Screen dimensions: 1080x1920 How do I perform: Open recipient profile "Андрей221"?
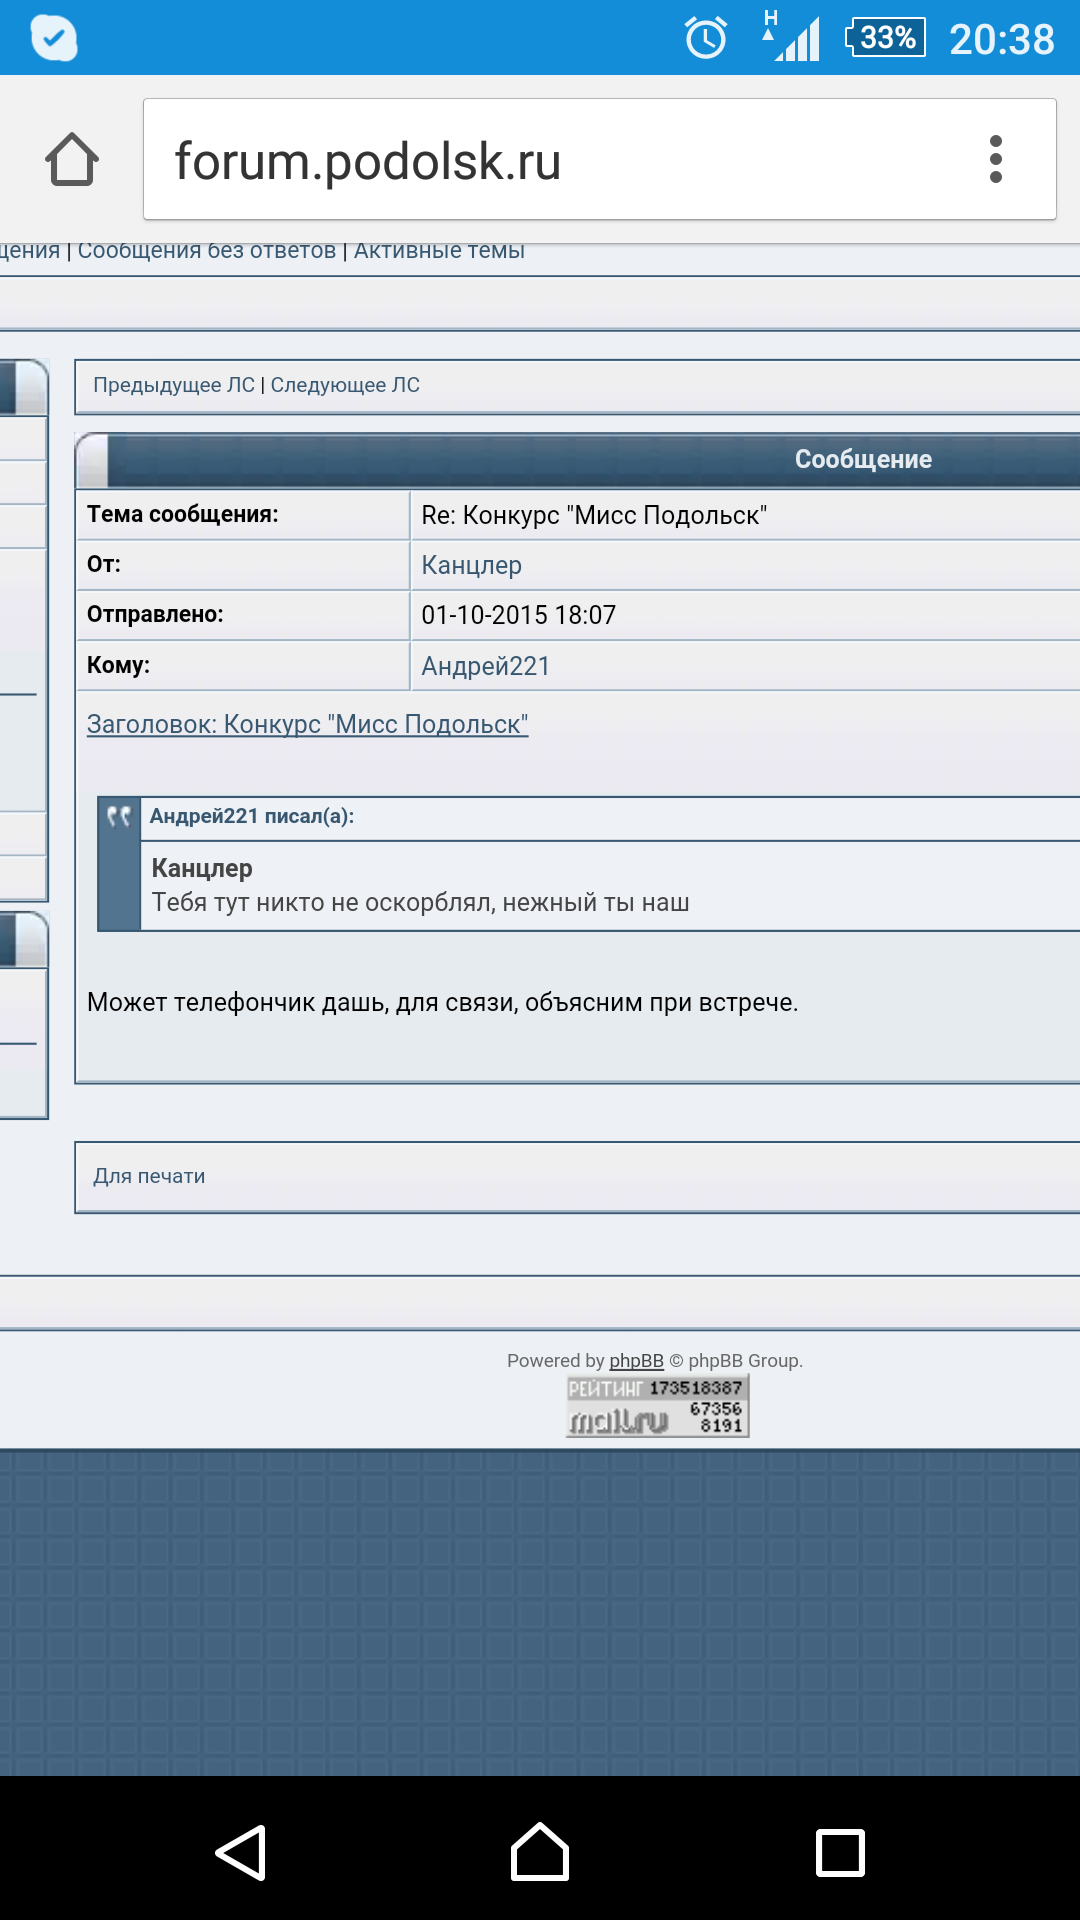(485, 666)
